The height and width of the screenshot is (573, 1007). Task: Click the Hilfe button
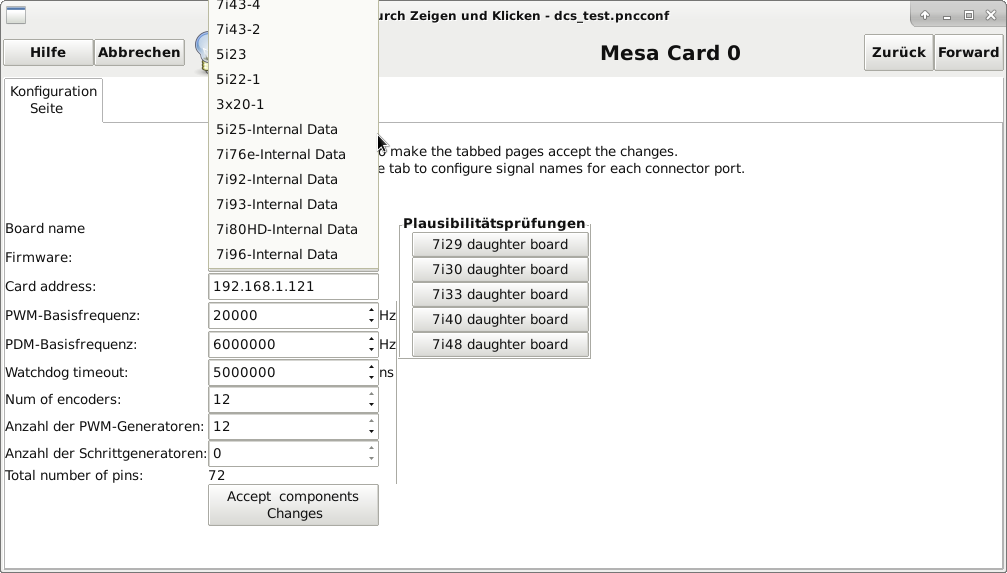(48, 52)
